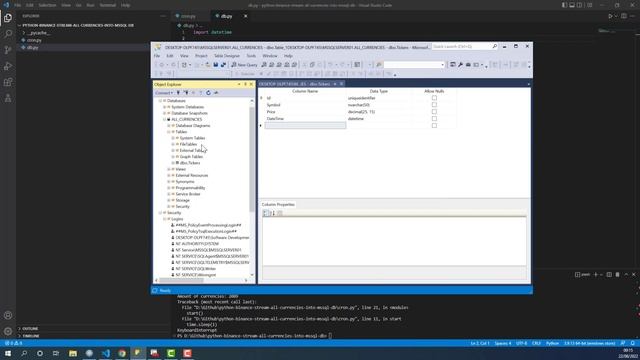
Task: Toggle Allow Nulls checkbox for Price row
Action: (x=434, y=111)
